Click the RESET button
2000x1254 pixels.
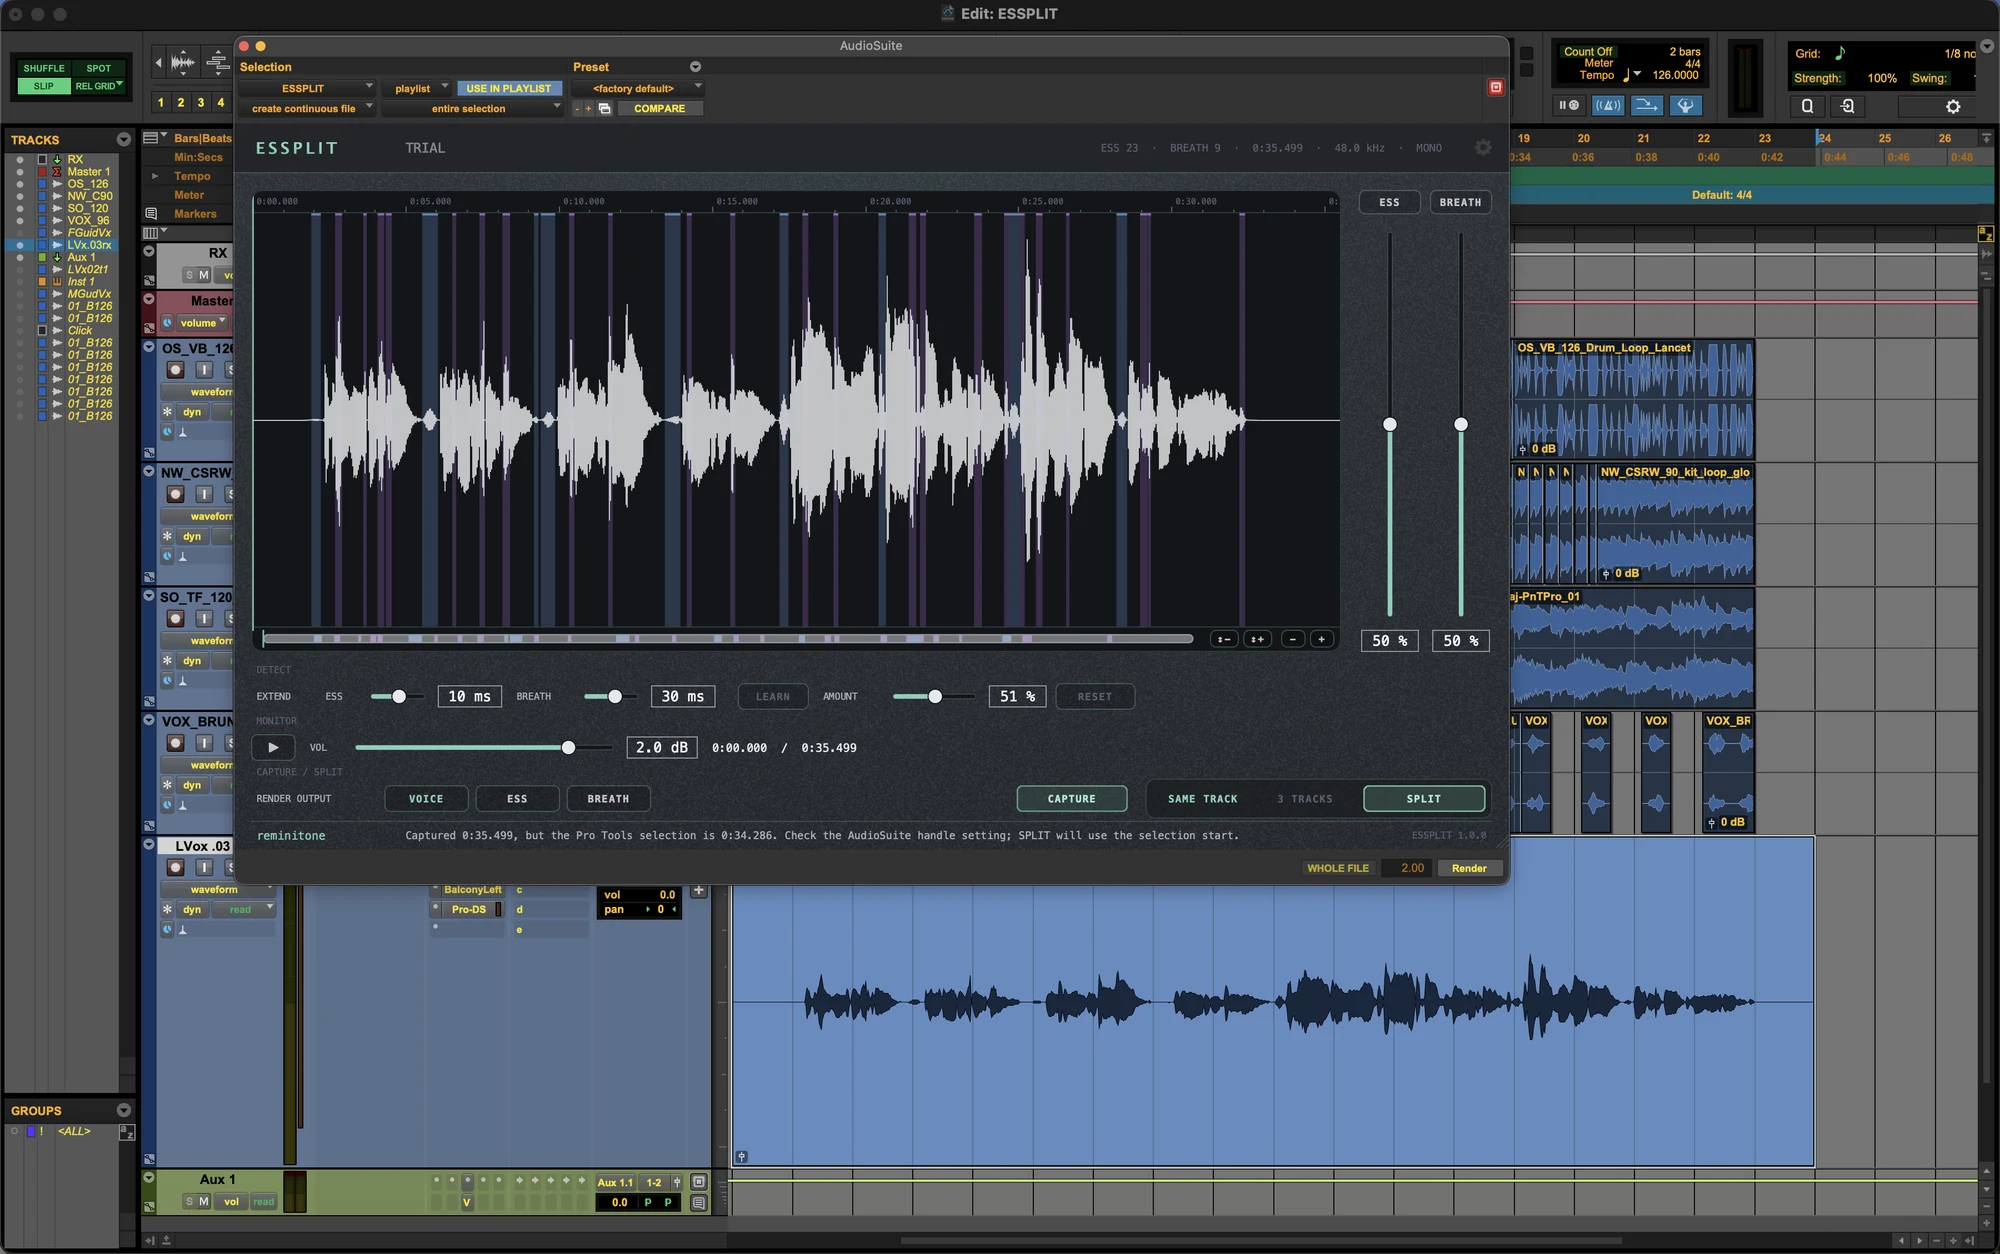1095,697
